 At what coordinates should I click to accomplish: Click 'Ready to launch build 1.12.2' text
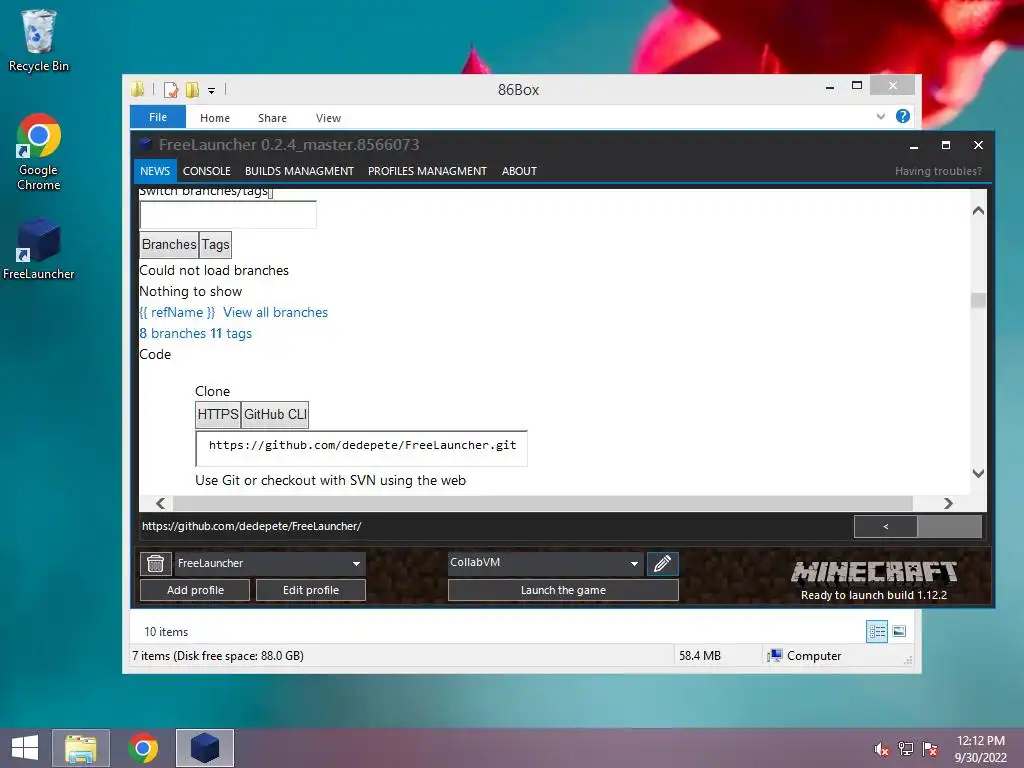coord(874,595)
